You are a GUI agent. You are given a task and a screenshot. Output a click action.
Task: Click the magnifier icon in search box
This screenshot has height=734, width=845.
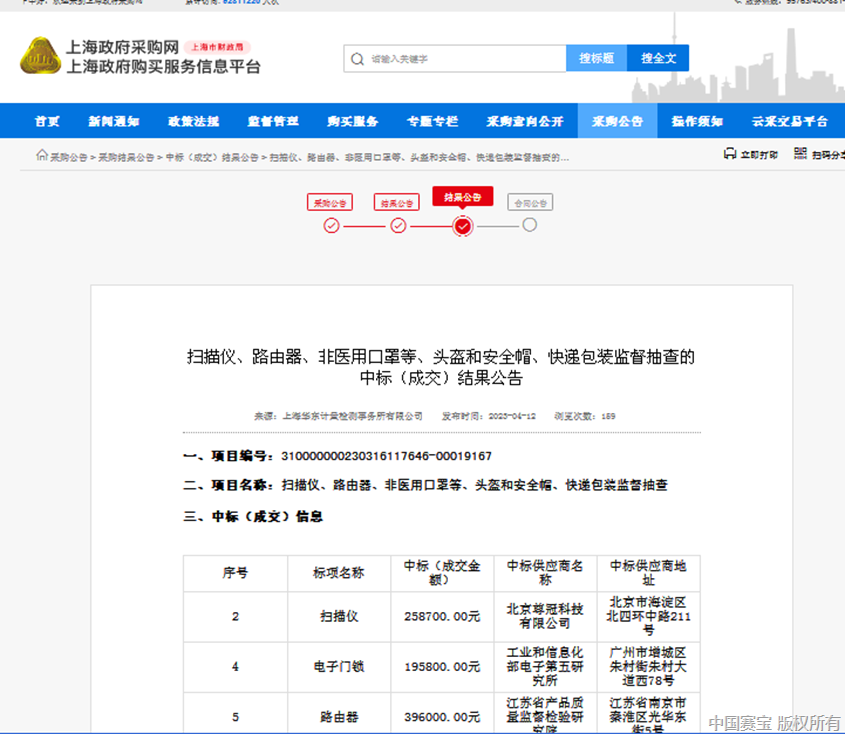(357, 59)
